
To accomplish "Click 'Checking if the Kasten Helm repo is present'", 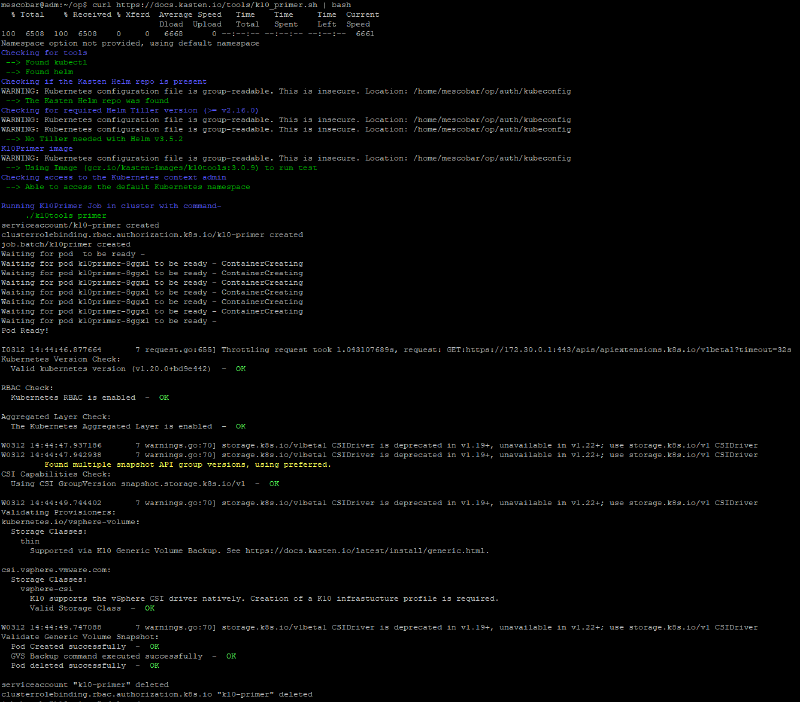I will 104,82.
